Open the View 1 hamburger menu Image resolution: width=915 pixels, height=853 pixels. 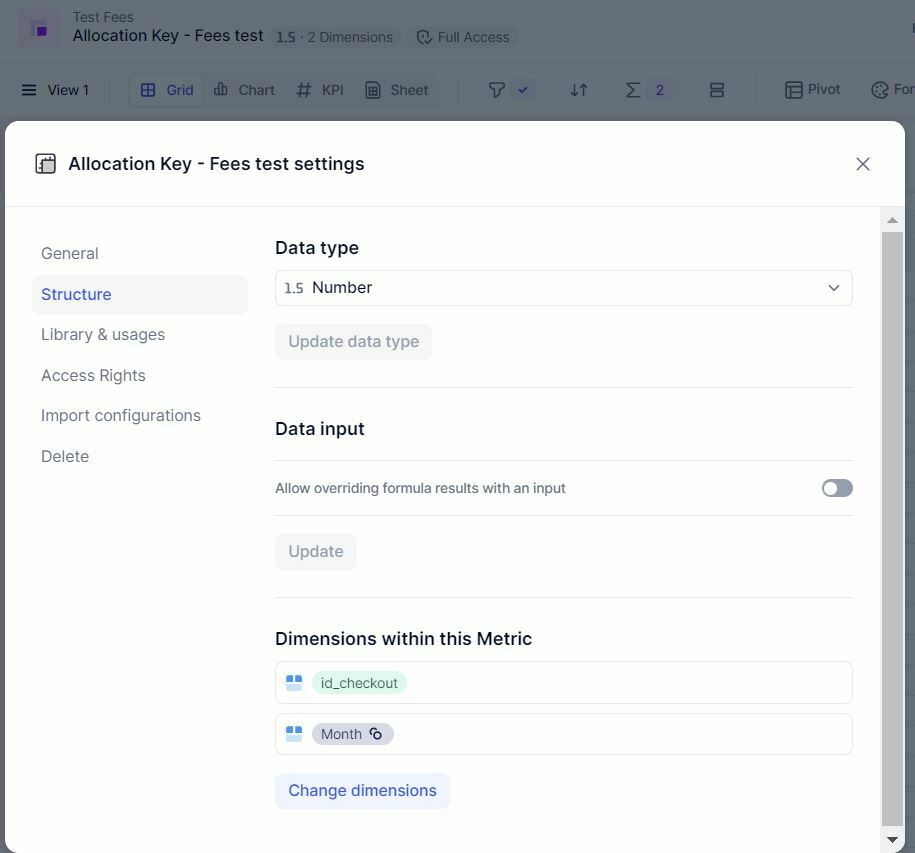pyautogui.click(x=29, y=90)
